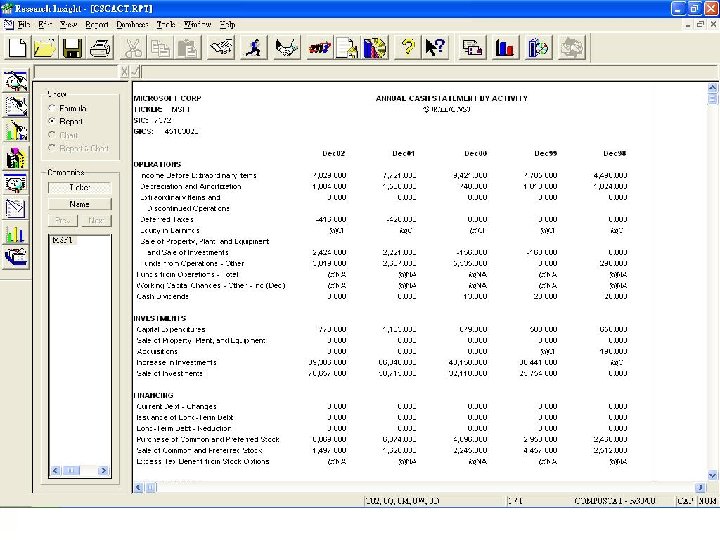
Task: Activate the What's This pointer help icon
Action: pyautogui.click(x=435, y=48)
